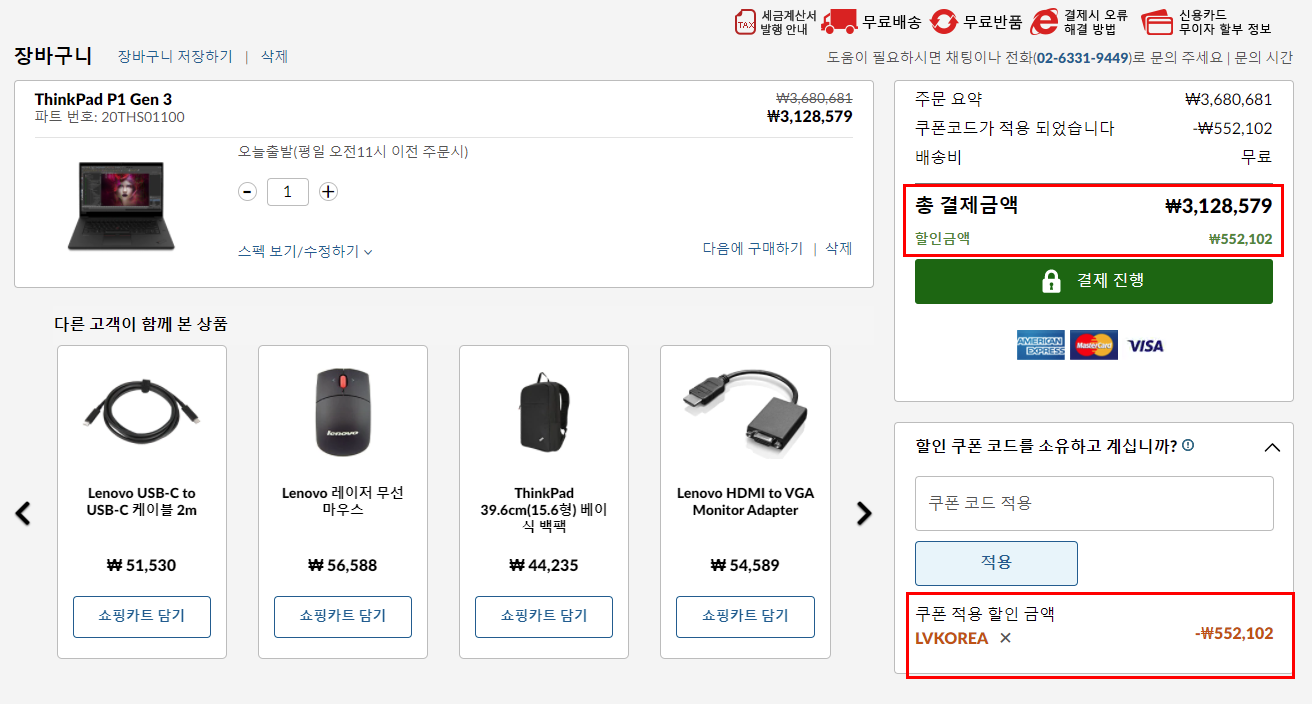Click the lock icon on the checkout button
1312x704 pixels.
[x=1051, y=281]
